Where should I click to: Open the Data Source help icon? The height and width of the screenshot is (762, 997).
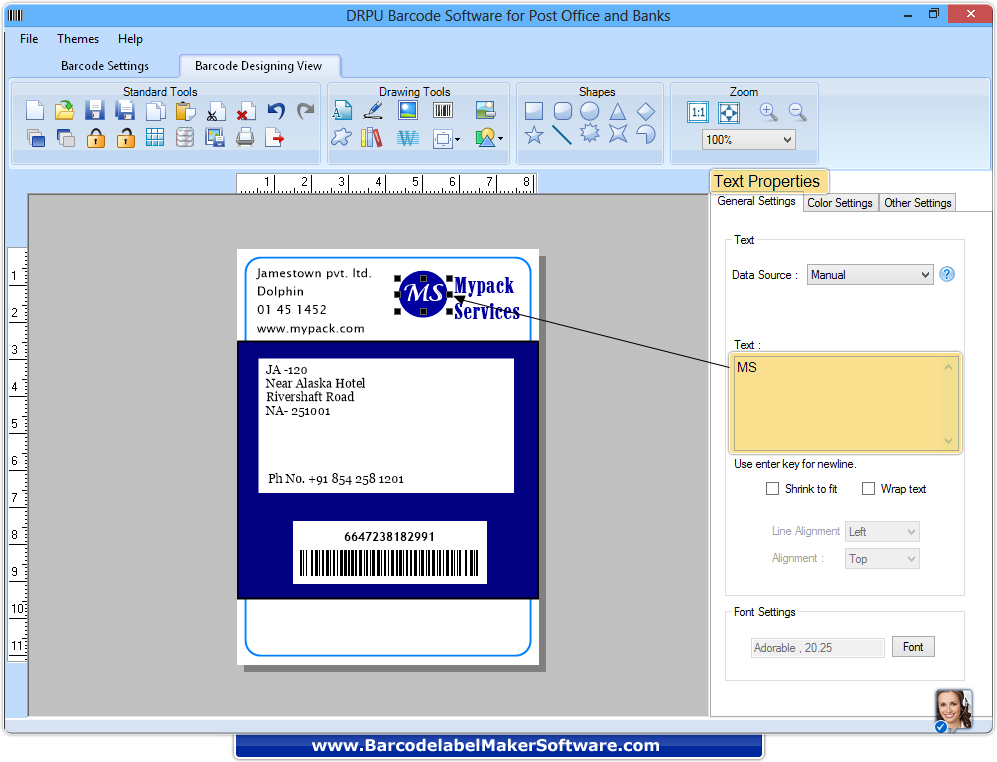coord(947,274)
